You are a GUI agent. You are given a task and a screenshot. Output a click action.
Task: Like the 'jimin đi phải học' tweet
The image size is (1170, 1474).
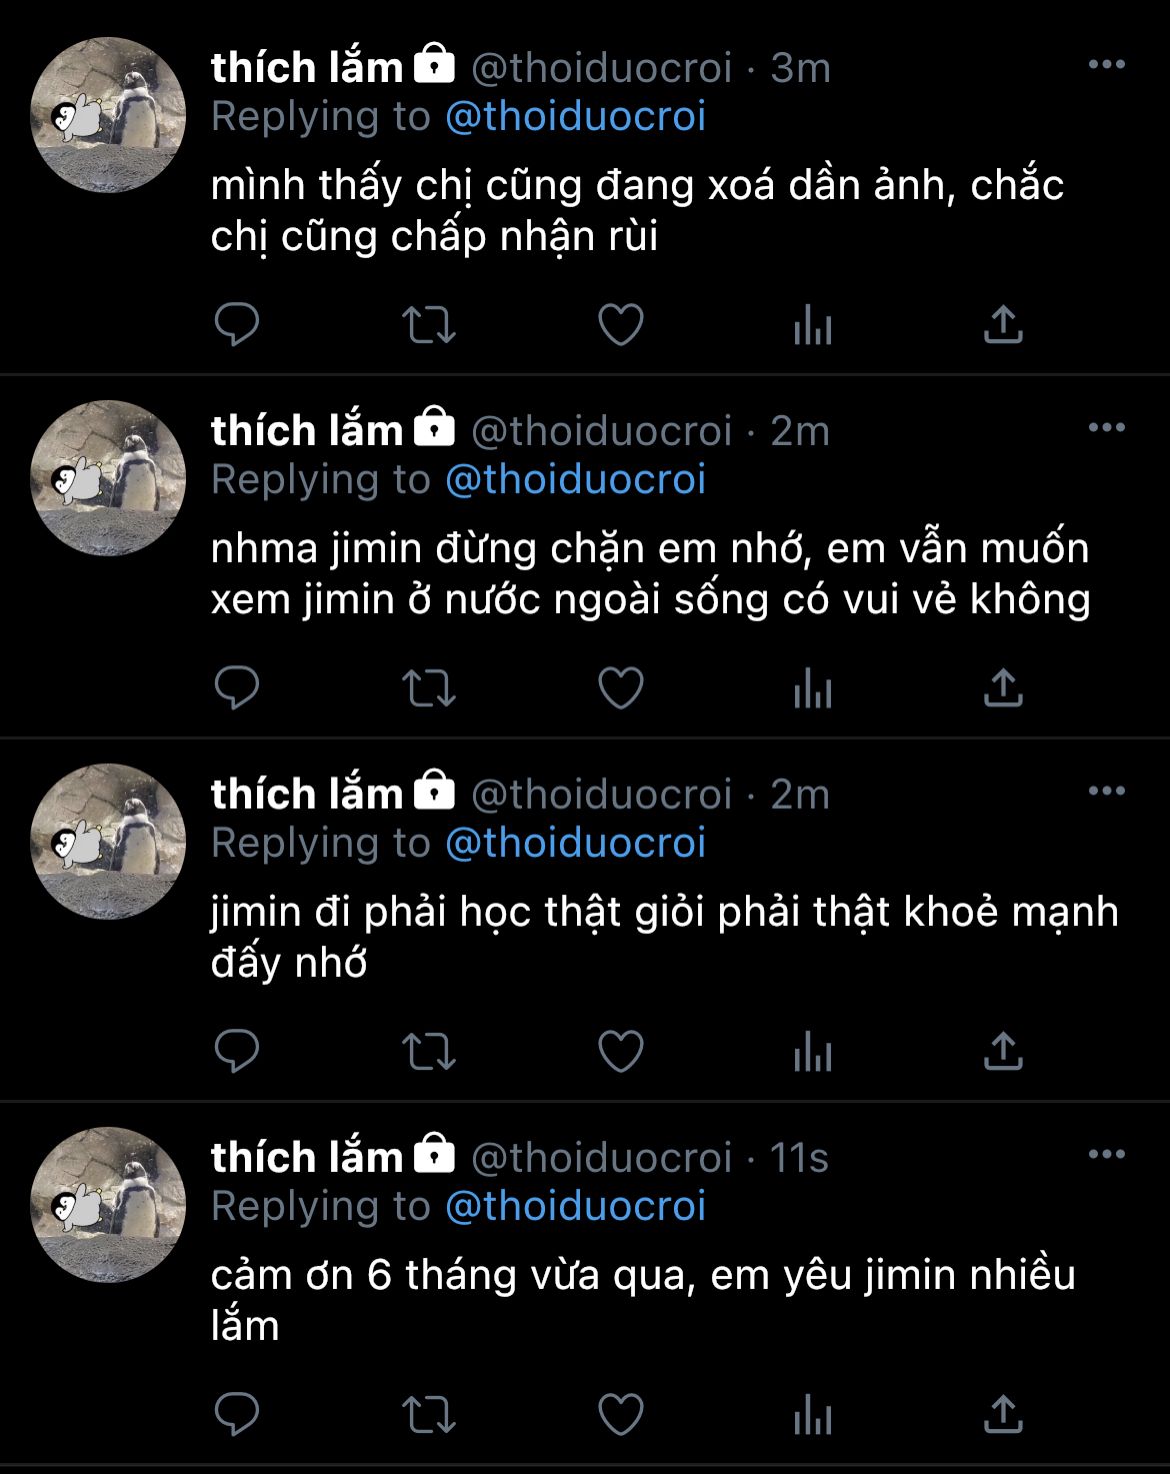pos(620,1051)
